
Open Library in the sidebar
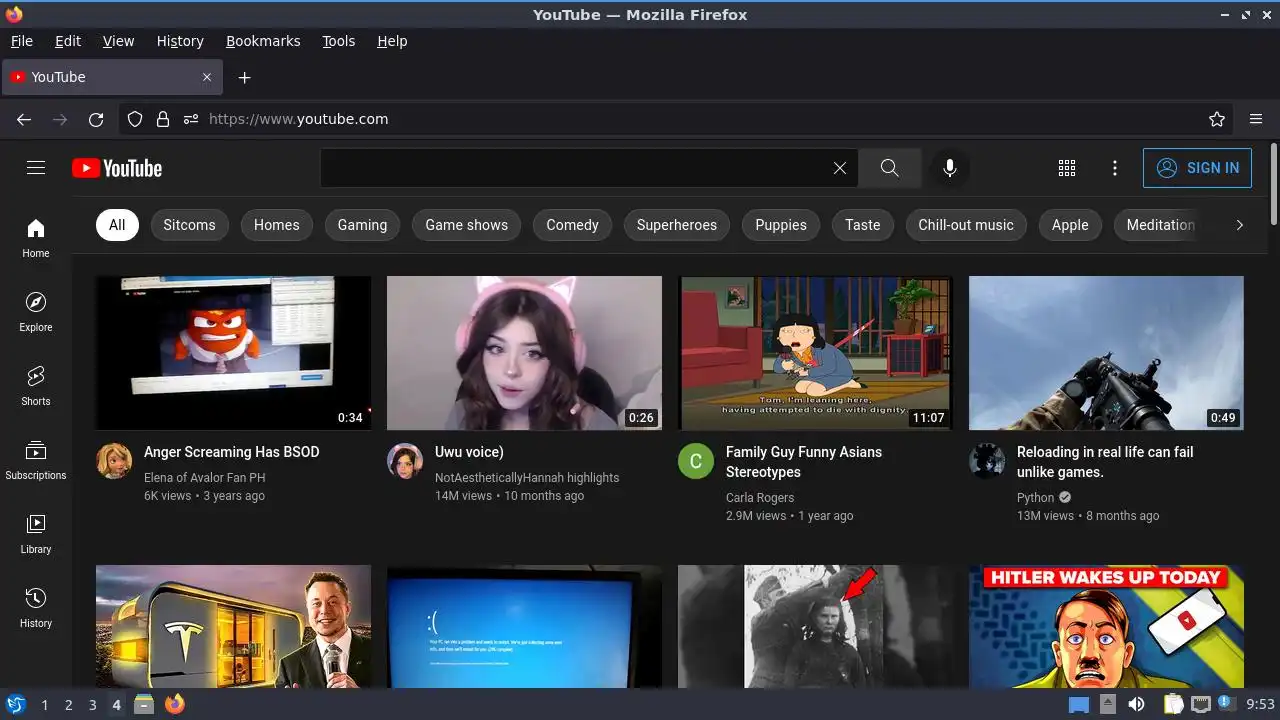point(36,534)
